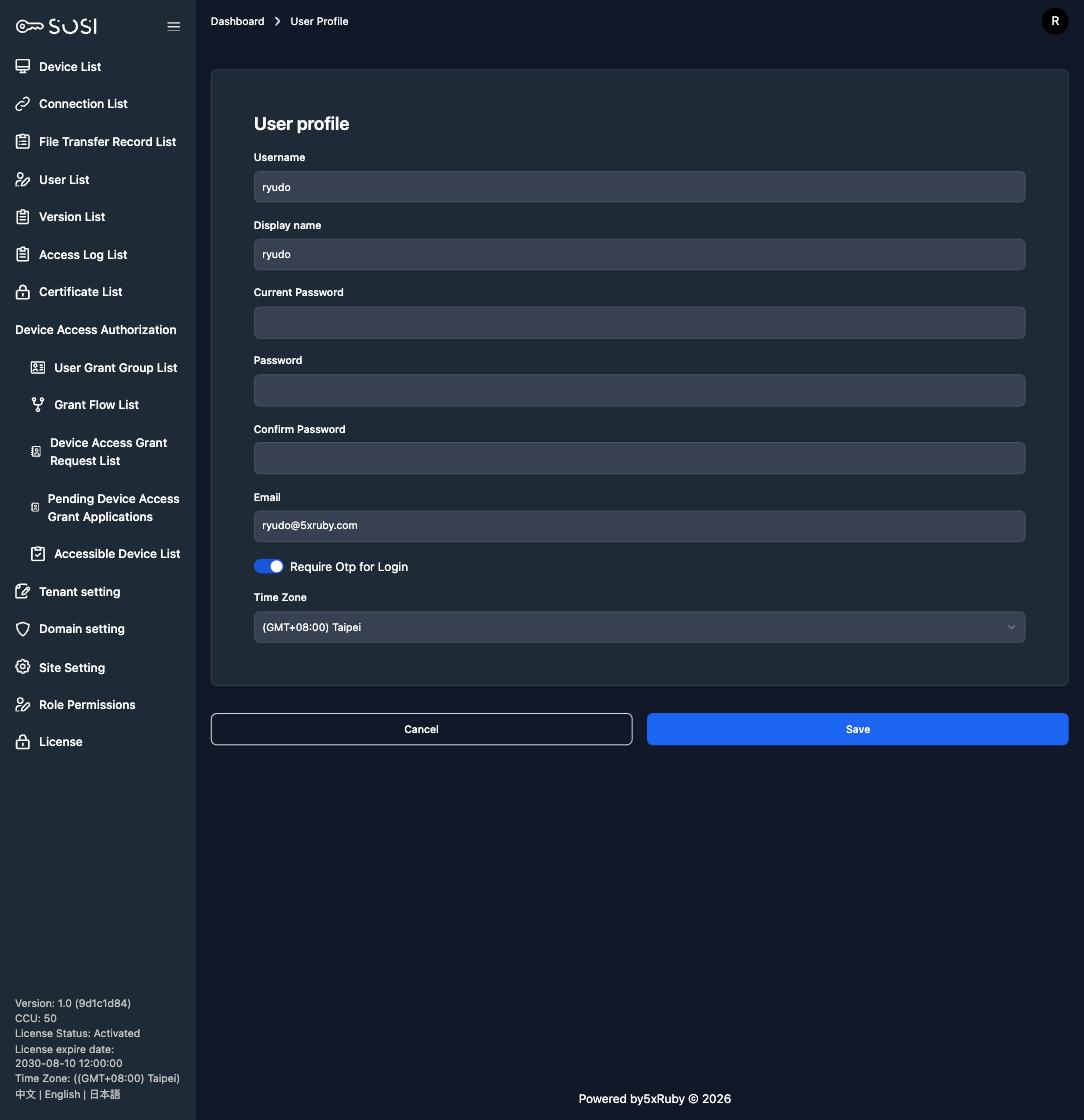Collapse sidebar with hamburger menu icon

[x=174, y=26]
